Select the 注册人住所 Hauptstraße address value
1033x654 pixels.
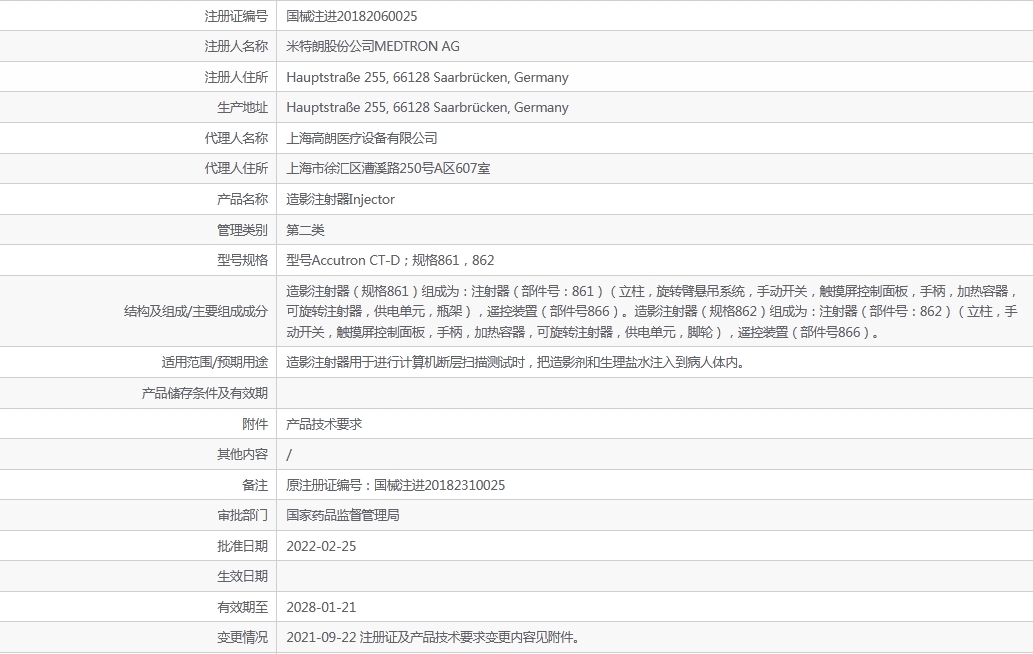(428, 77)
